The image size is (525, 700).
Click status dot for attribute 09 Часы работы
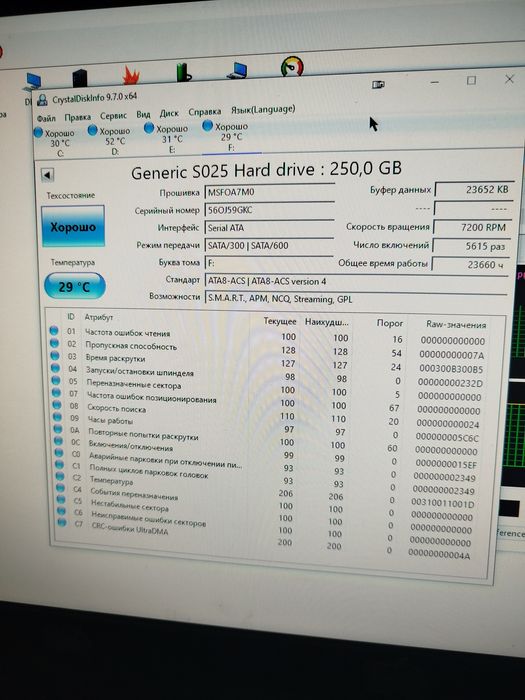57,417
